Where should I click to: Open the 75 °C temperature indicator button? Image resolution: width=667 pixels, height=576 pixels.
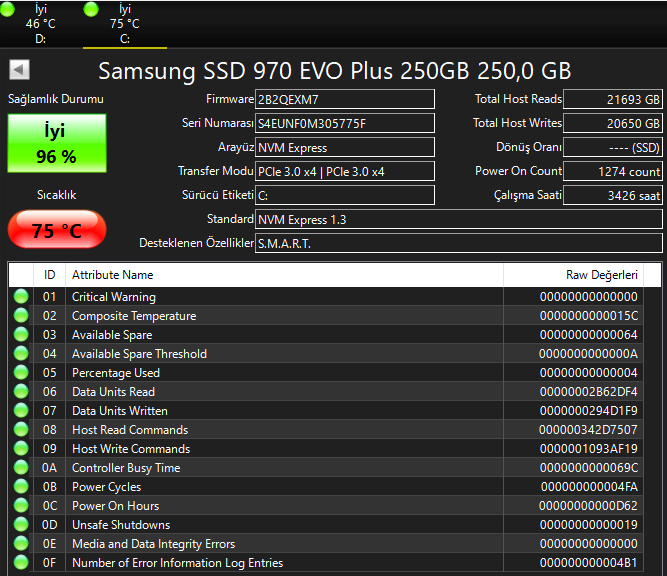[x=57, y=229]
